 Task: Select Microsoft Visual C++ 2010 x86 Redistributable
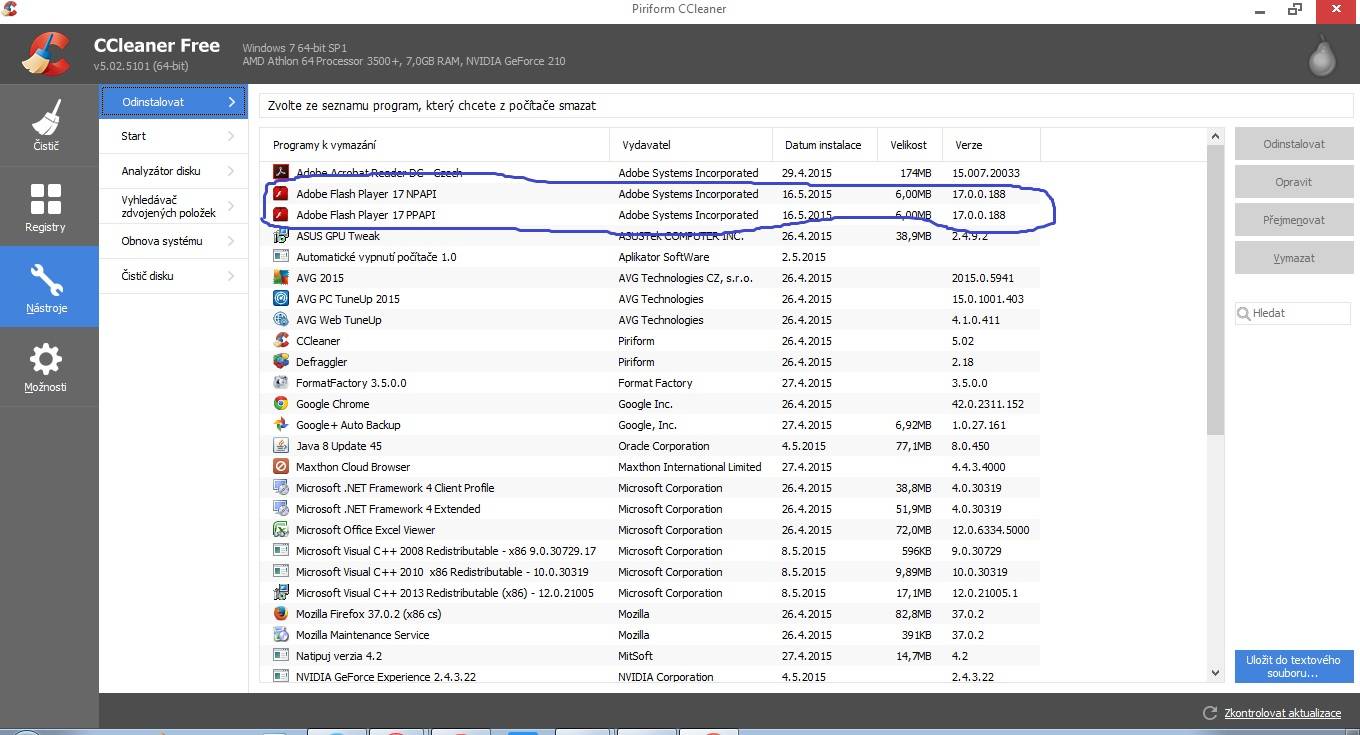click(x=650, y=572)
